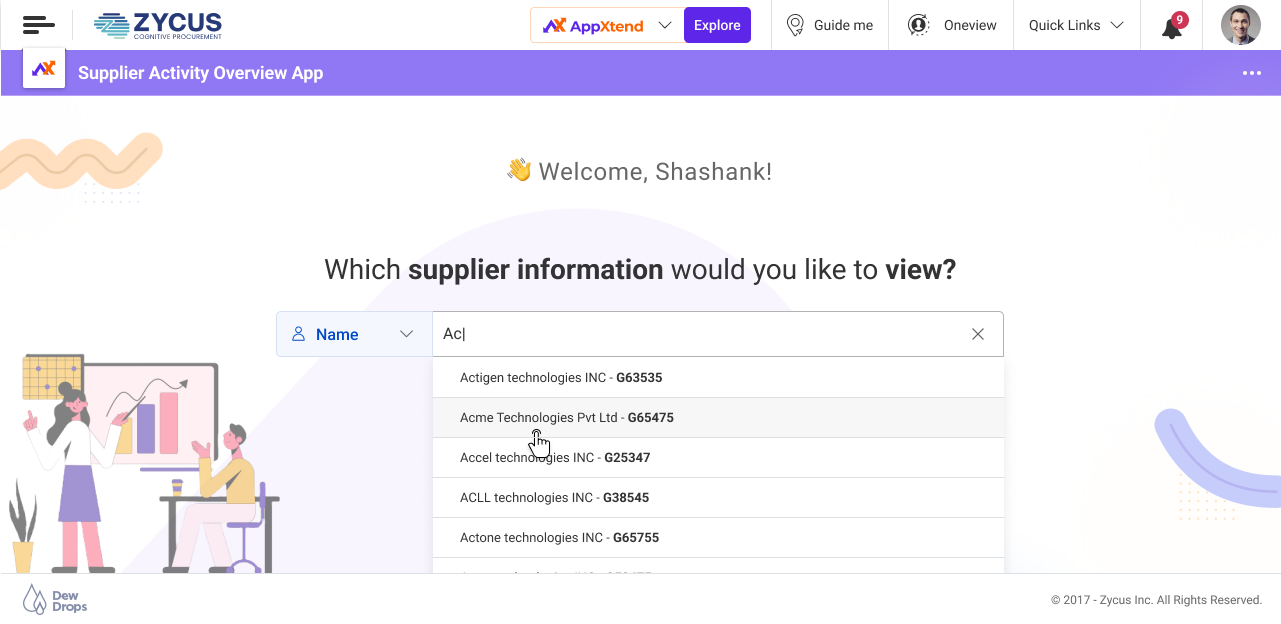Click the AppXtend app icon in purple header
1281x624 pixels.
(44, 69)
